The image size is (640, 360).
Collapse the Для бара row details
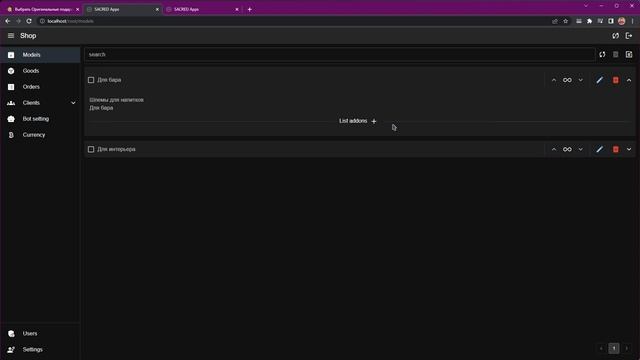pos(629,80)
